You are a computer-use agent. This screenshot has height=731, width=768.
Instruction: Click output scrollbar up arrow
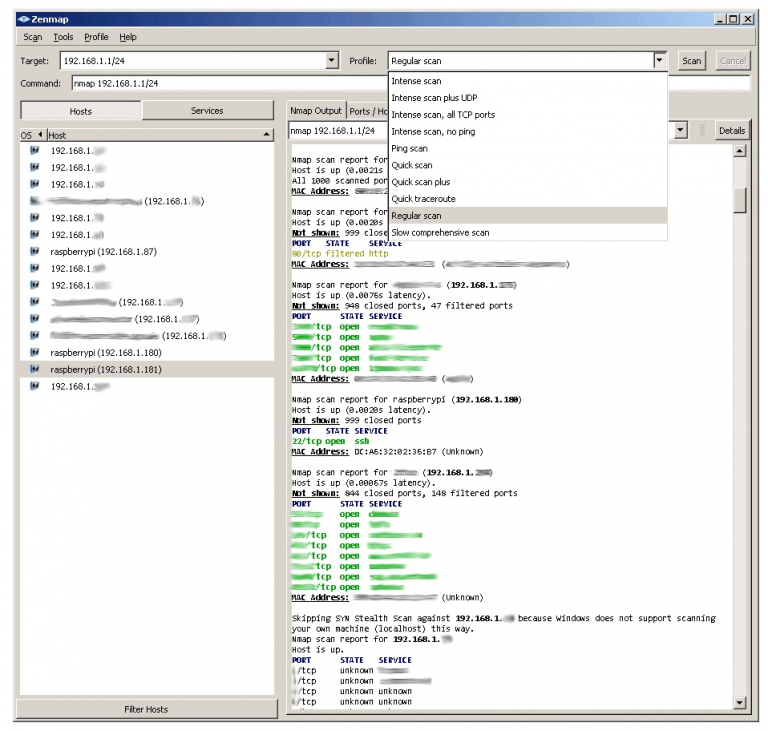coord(740,150)
